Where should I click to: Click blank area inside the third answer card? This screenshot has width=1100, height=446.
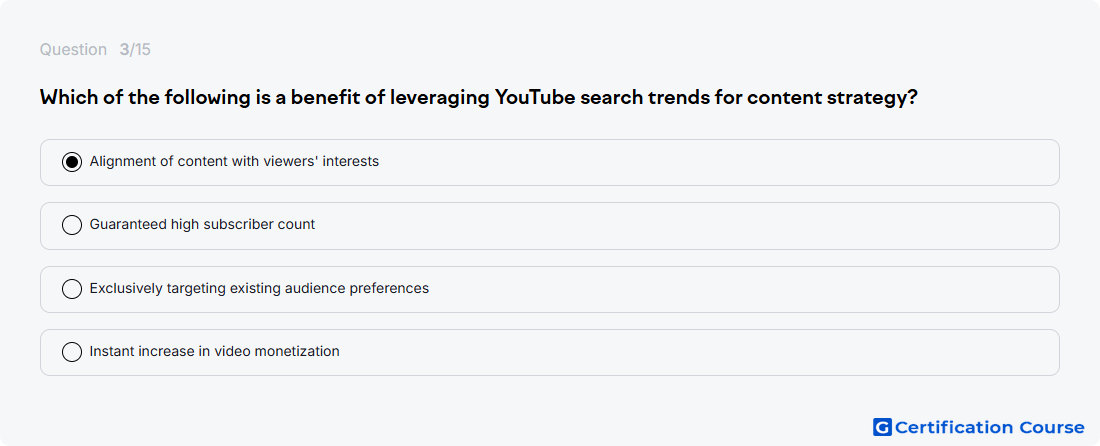(702, 289)
